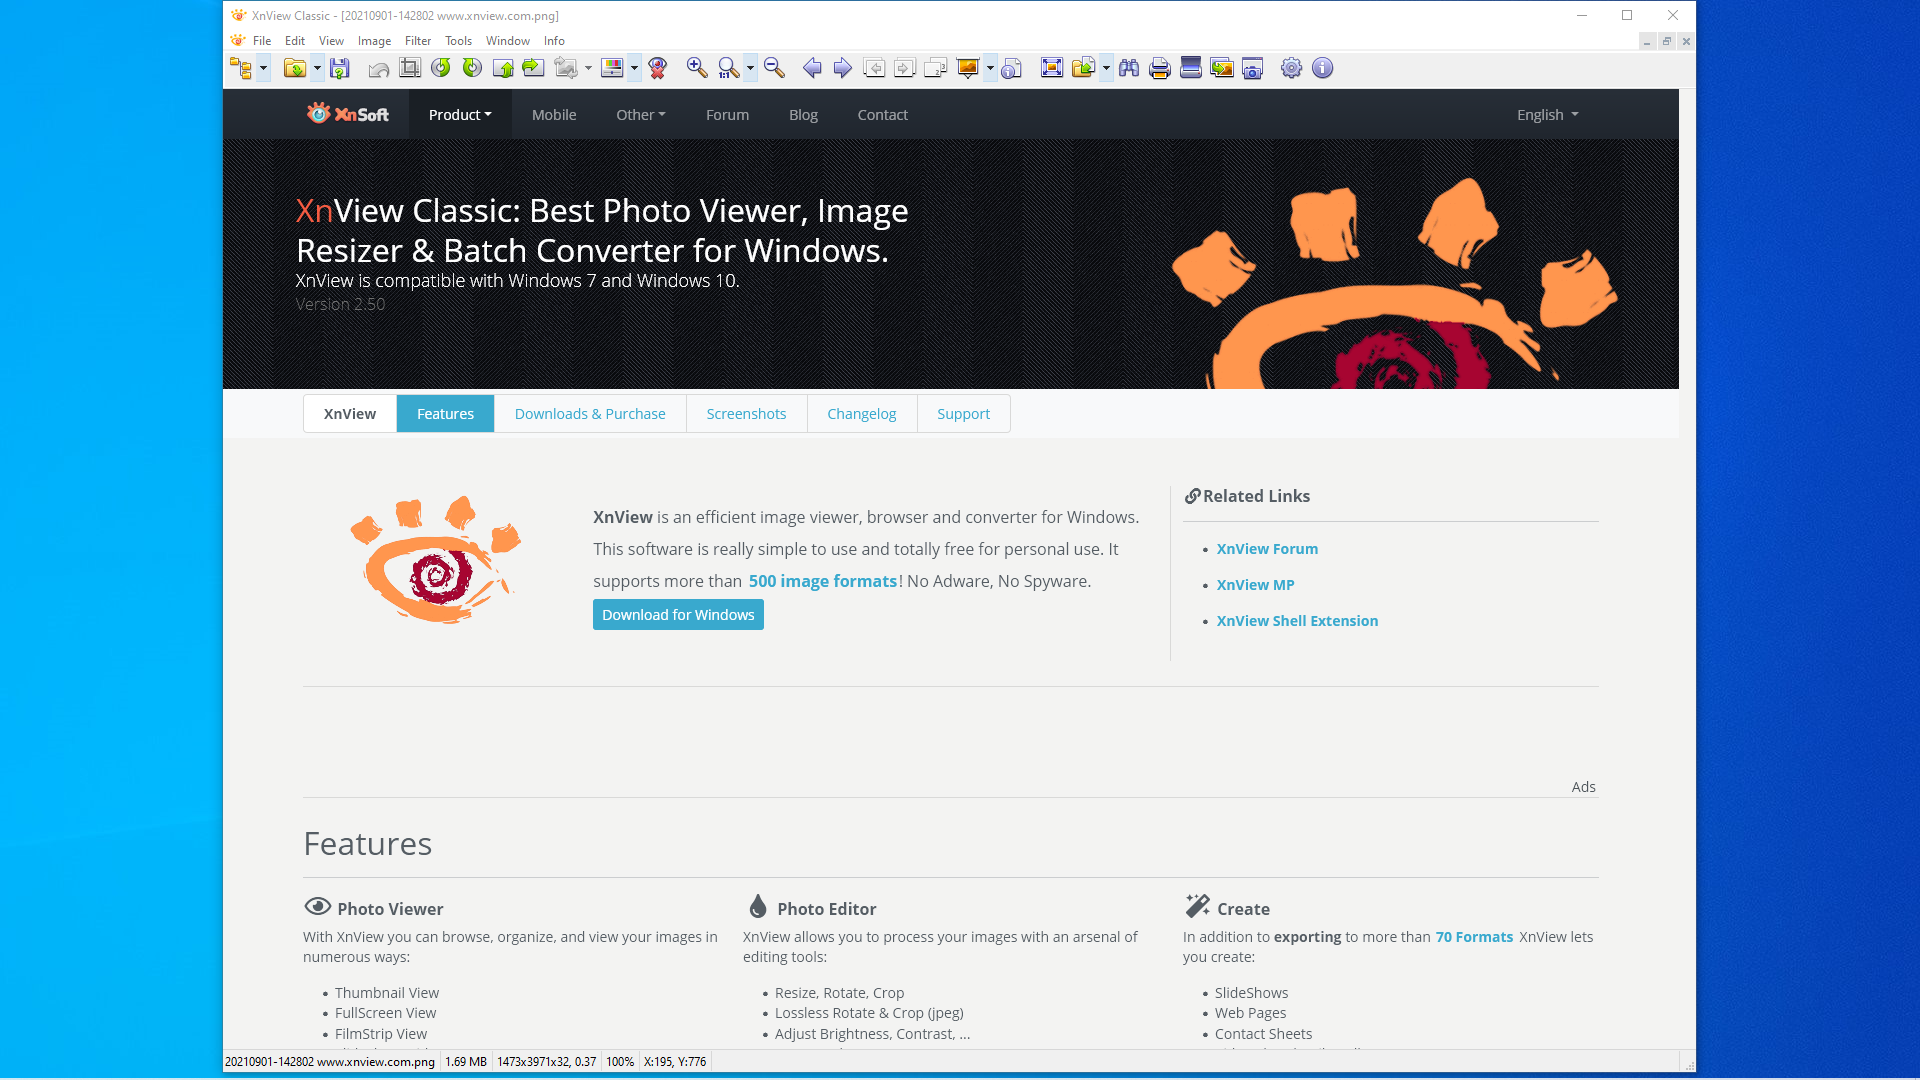The image size is (1920, 1080).
Task: Rotate image counter-clockwise using toolbar icon
Action: click(x=440, y=68)
